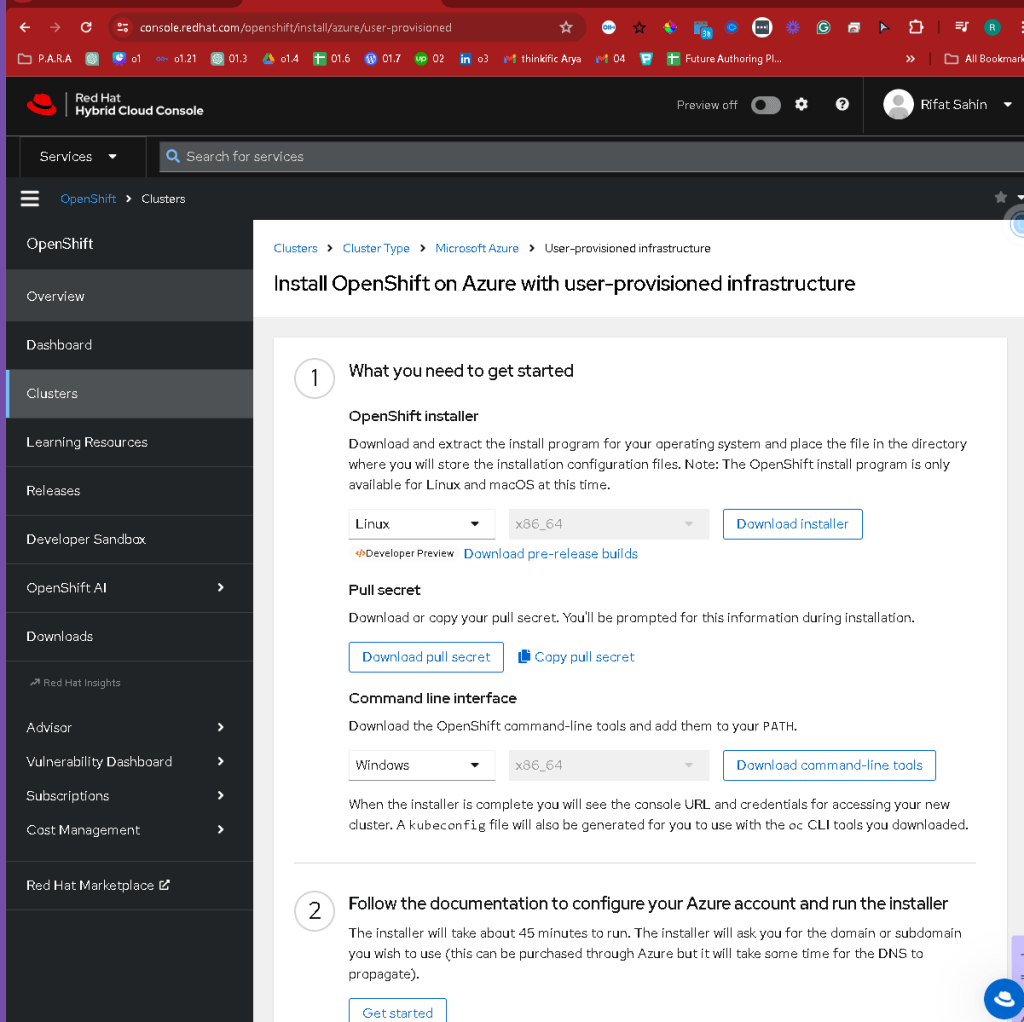This screenshot has width=1024, height=1022.
Task: Show hidden bookmarks with the double chevron
Action: (x=910, y=59)
